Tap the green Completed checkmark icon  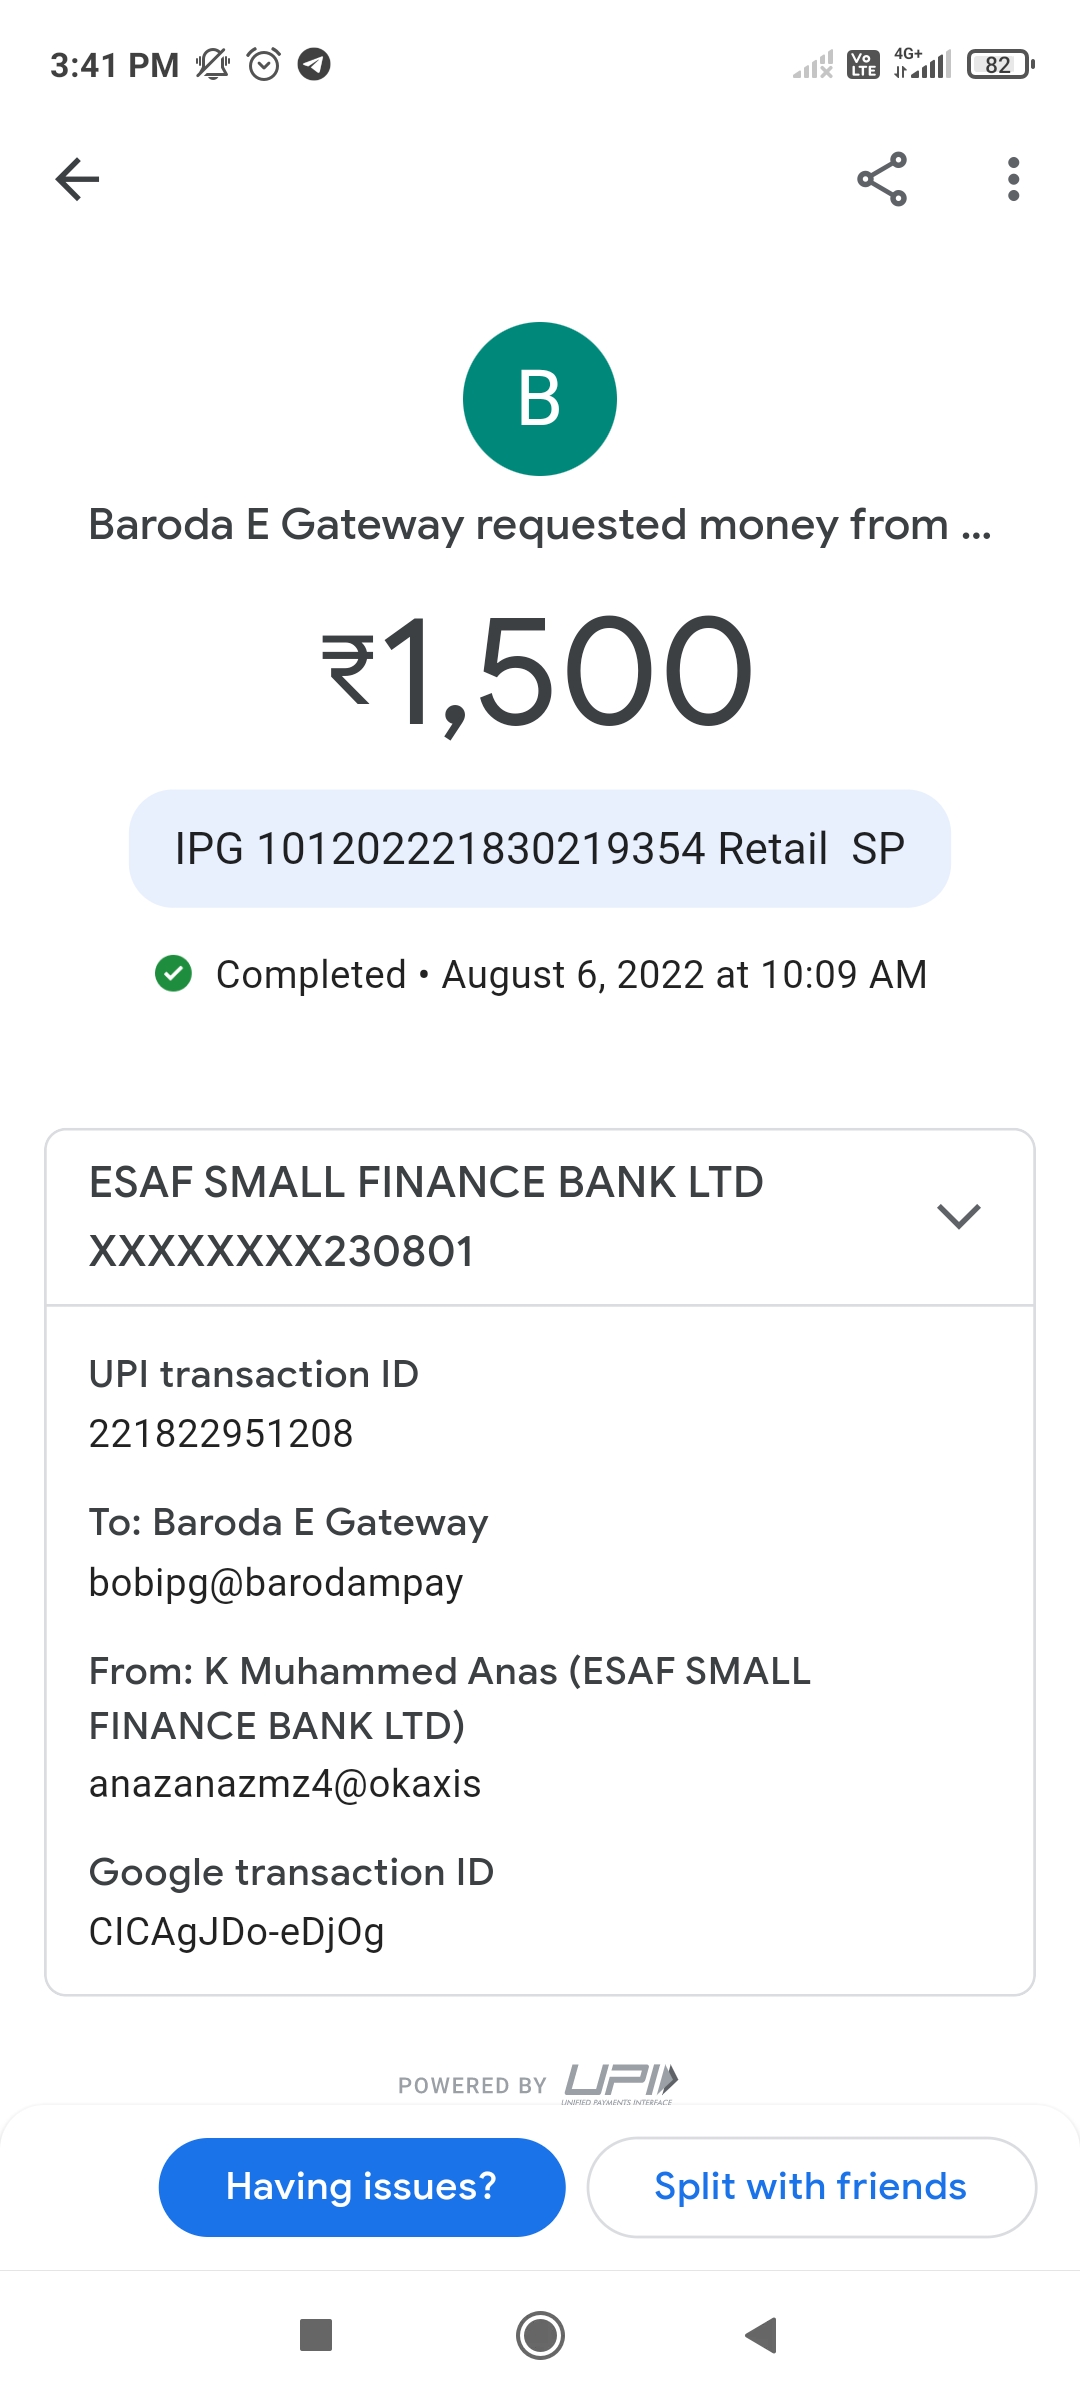174,974
